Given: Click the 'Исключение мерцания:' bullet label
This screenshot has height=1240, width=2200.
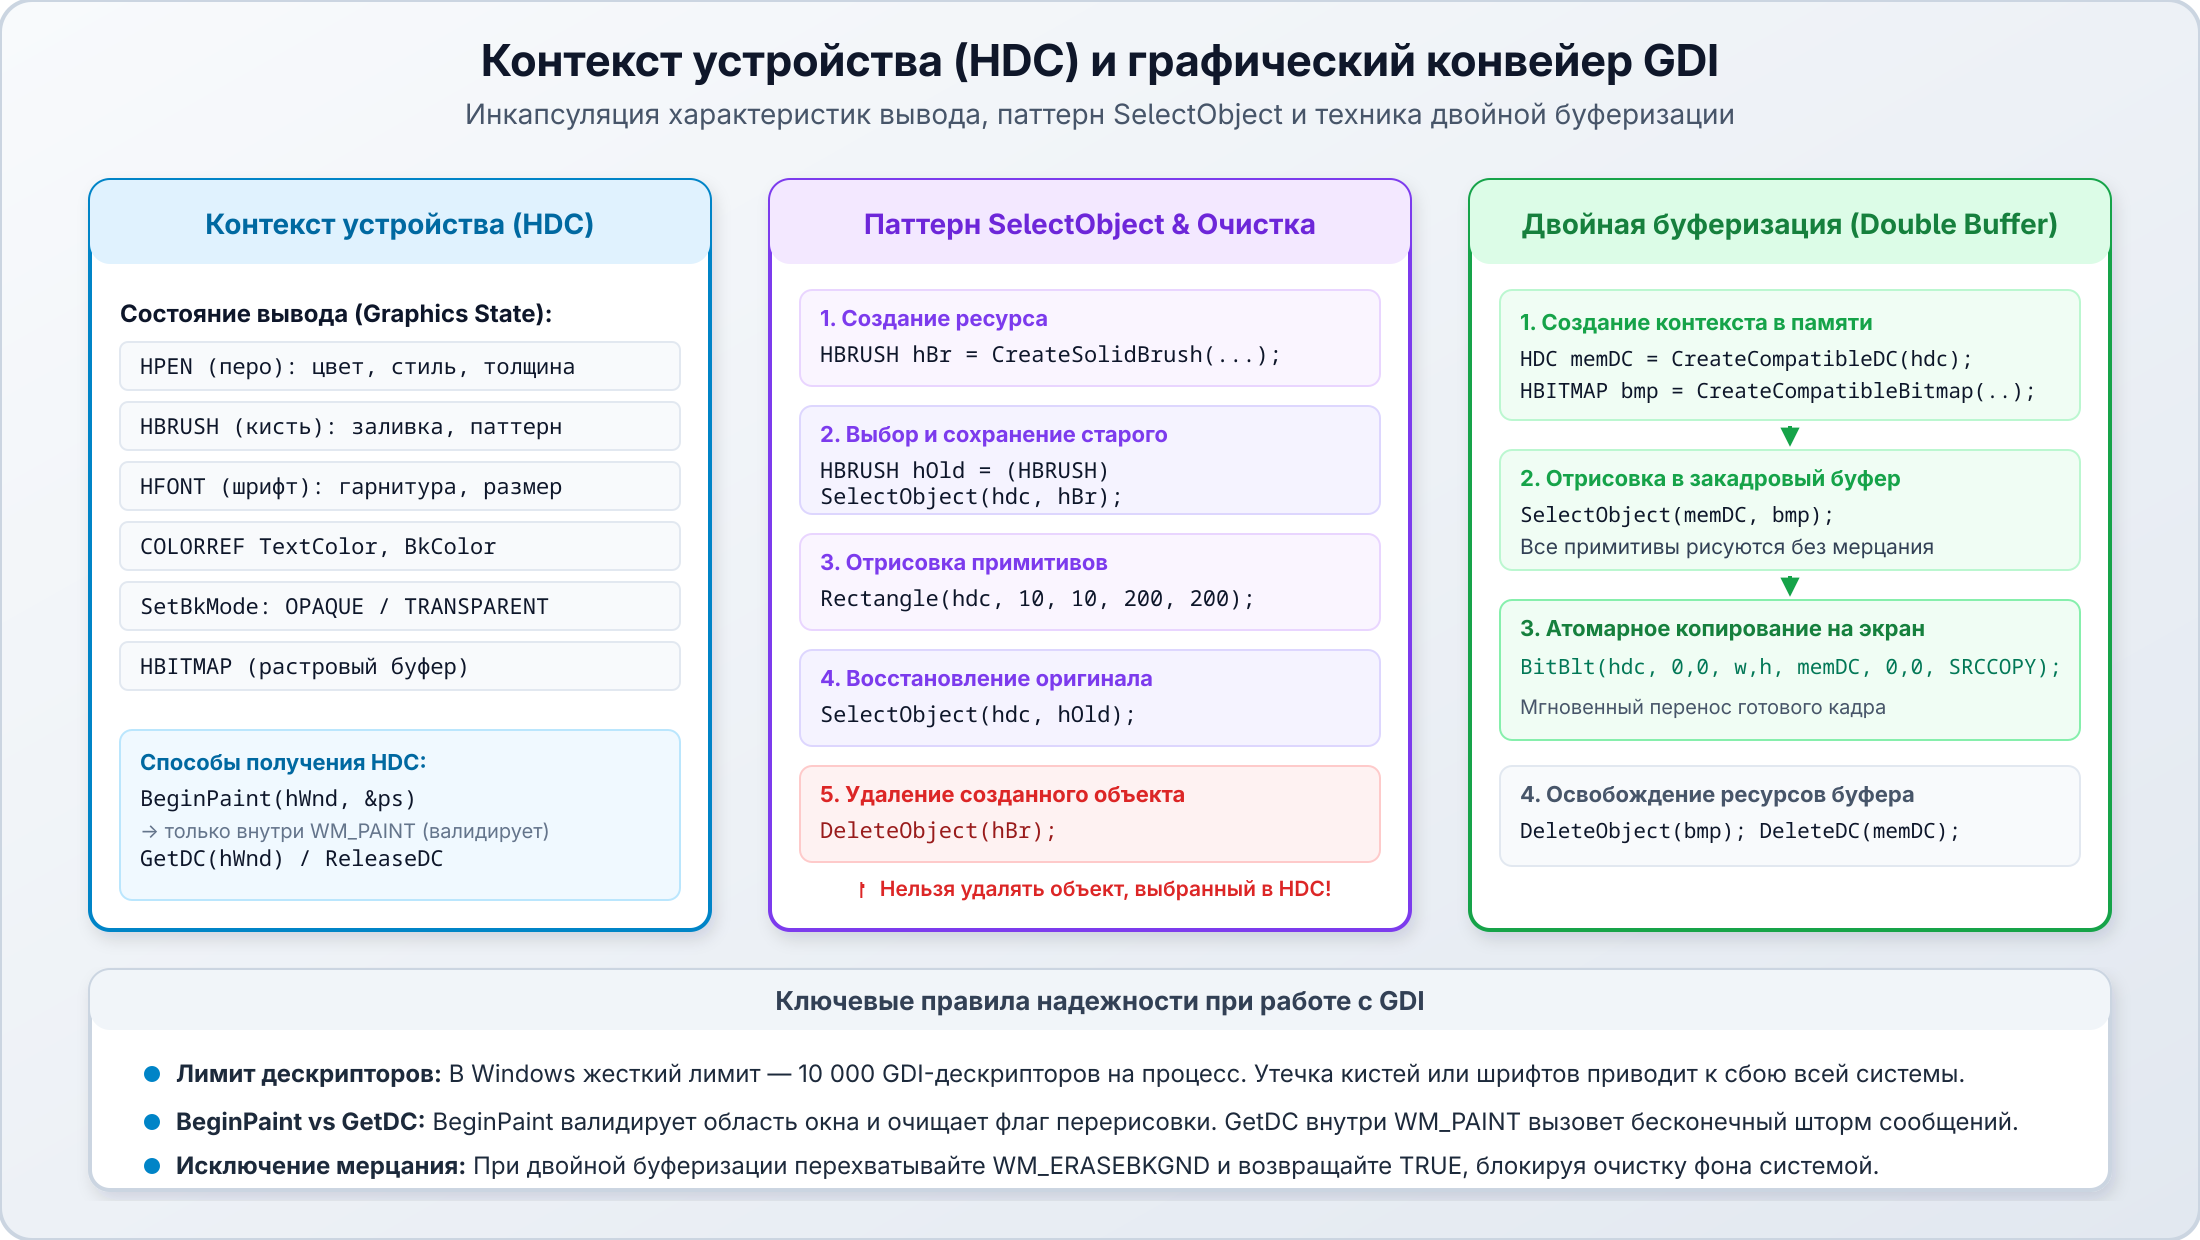Looking at the screenshot, I should [320, 1166].
